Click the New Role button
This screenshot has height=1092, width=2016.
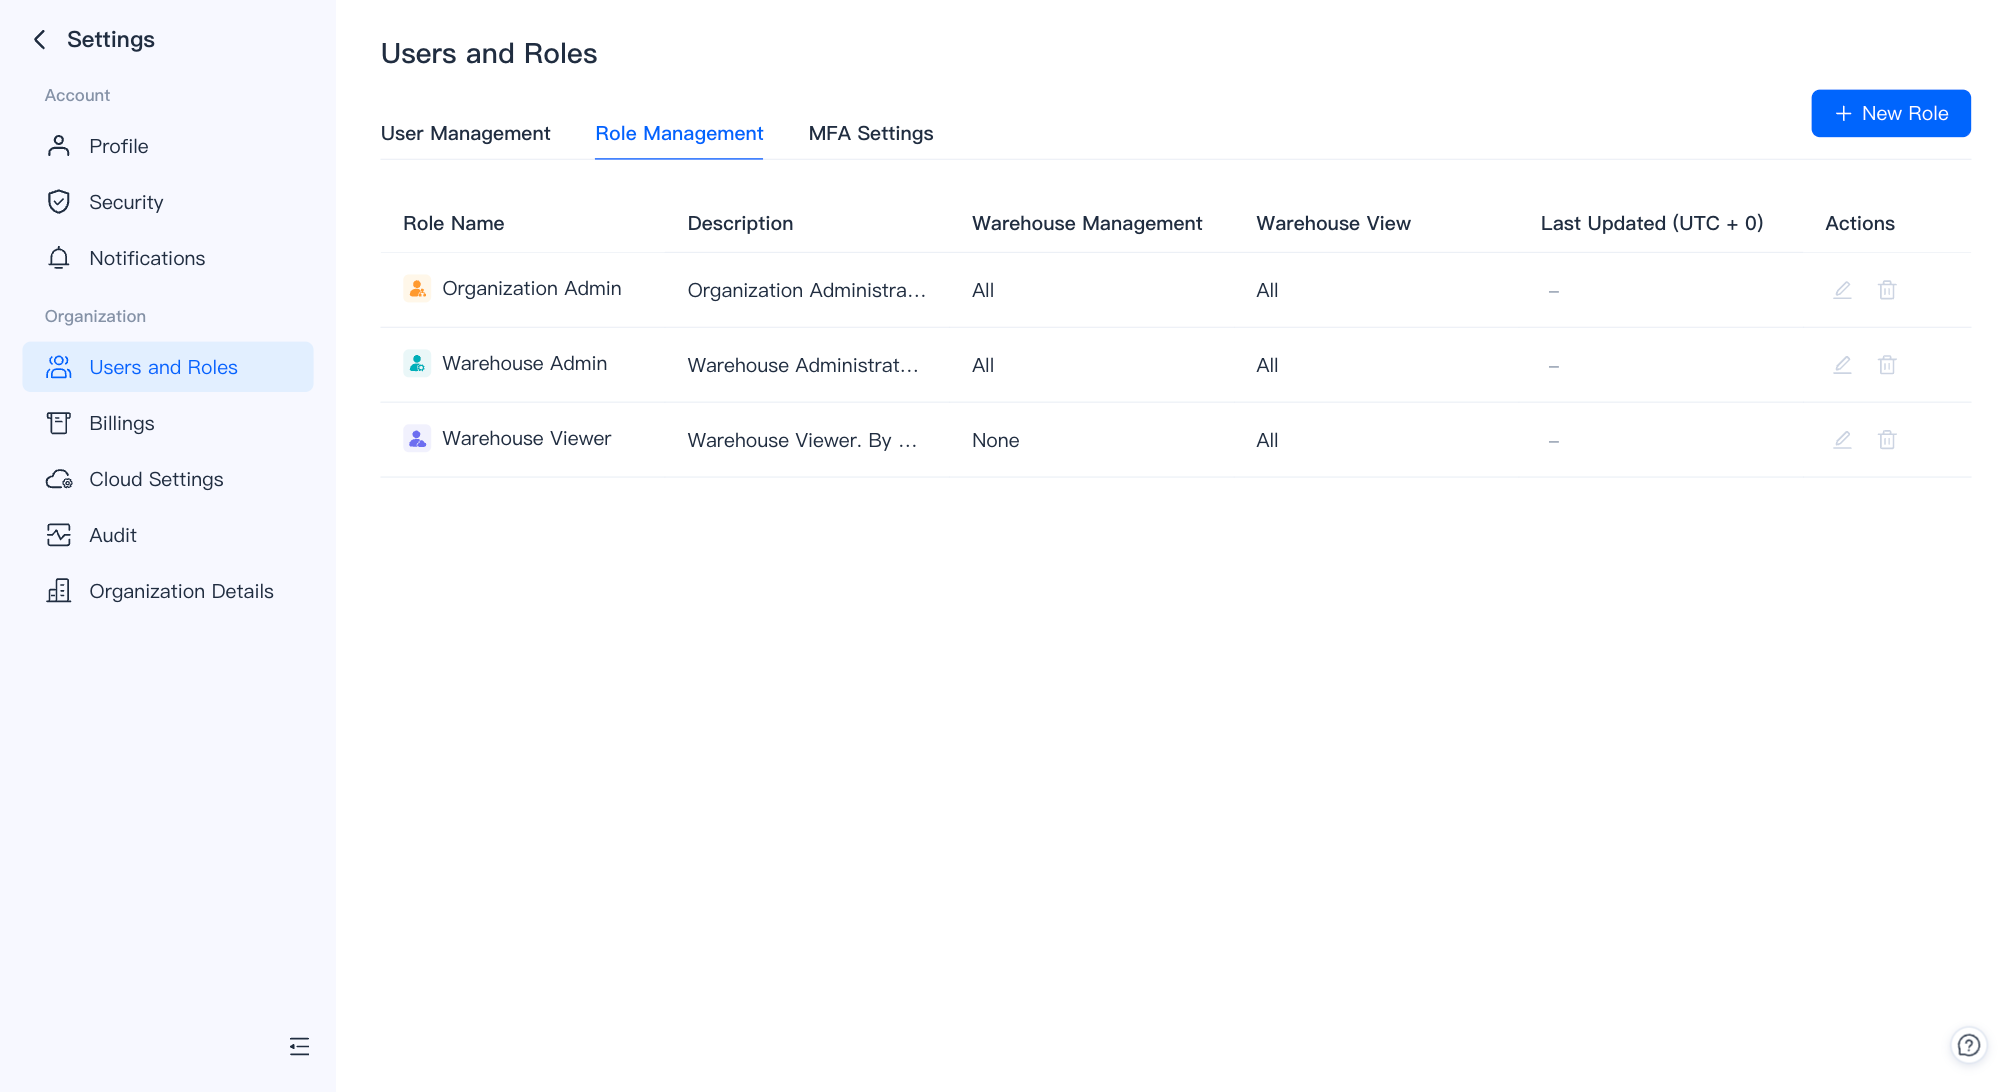(x=1890, y=113)
